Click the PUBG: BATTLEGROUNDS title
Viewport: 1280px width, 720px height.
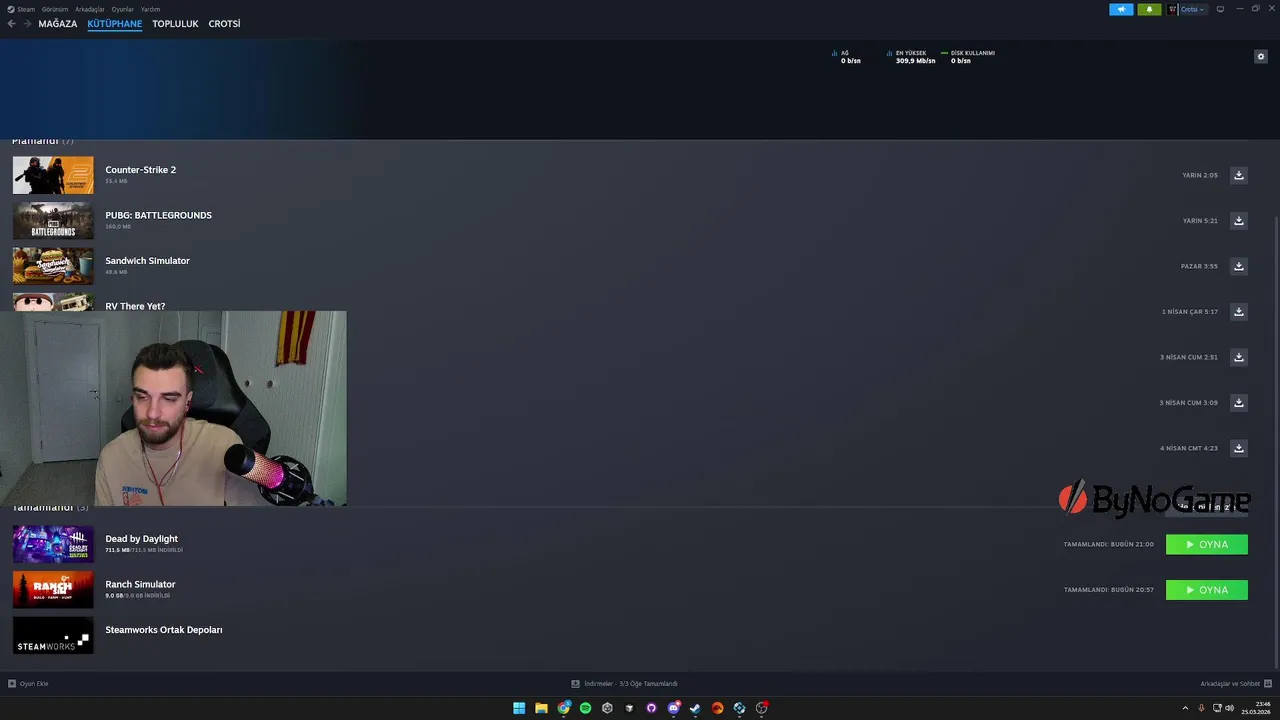[158, 215]
